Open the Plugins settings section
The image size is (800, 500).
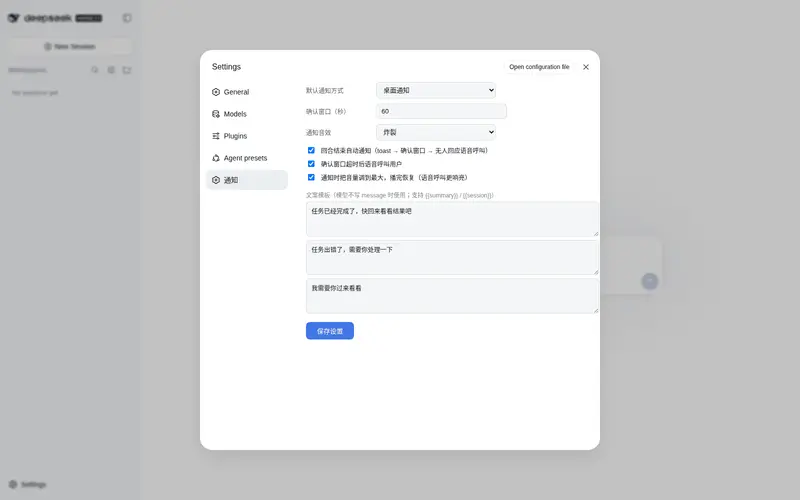pos(246,136)
